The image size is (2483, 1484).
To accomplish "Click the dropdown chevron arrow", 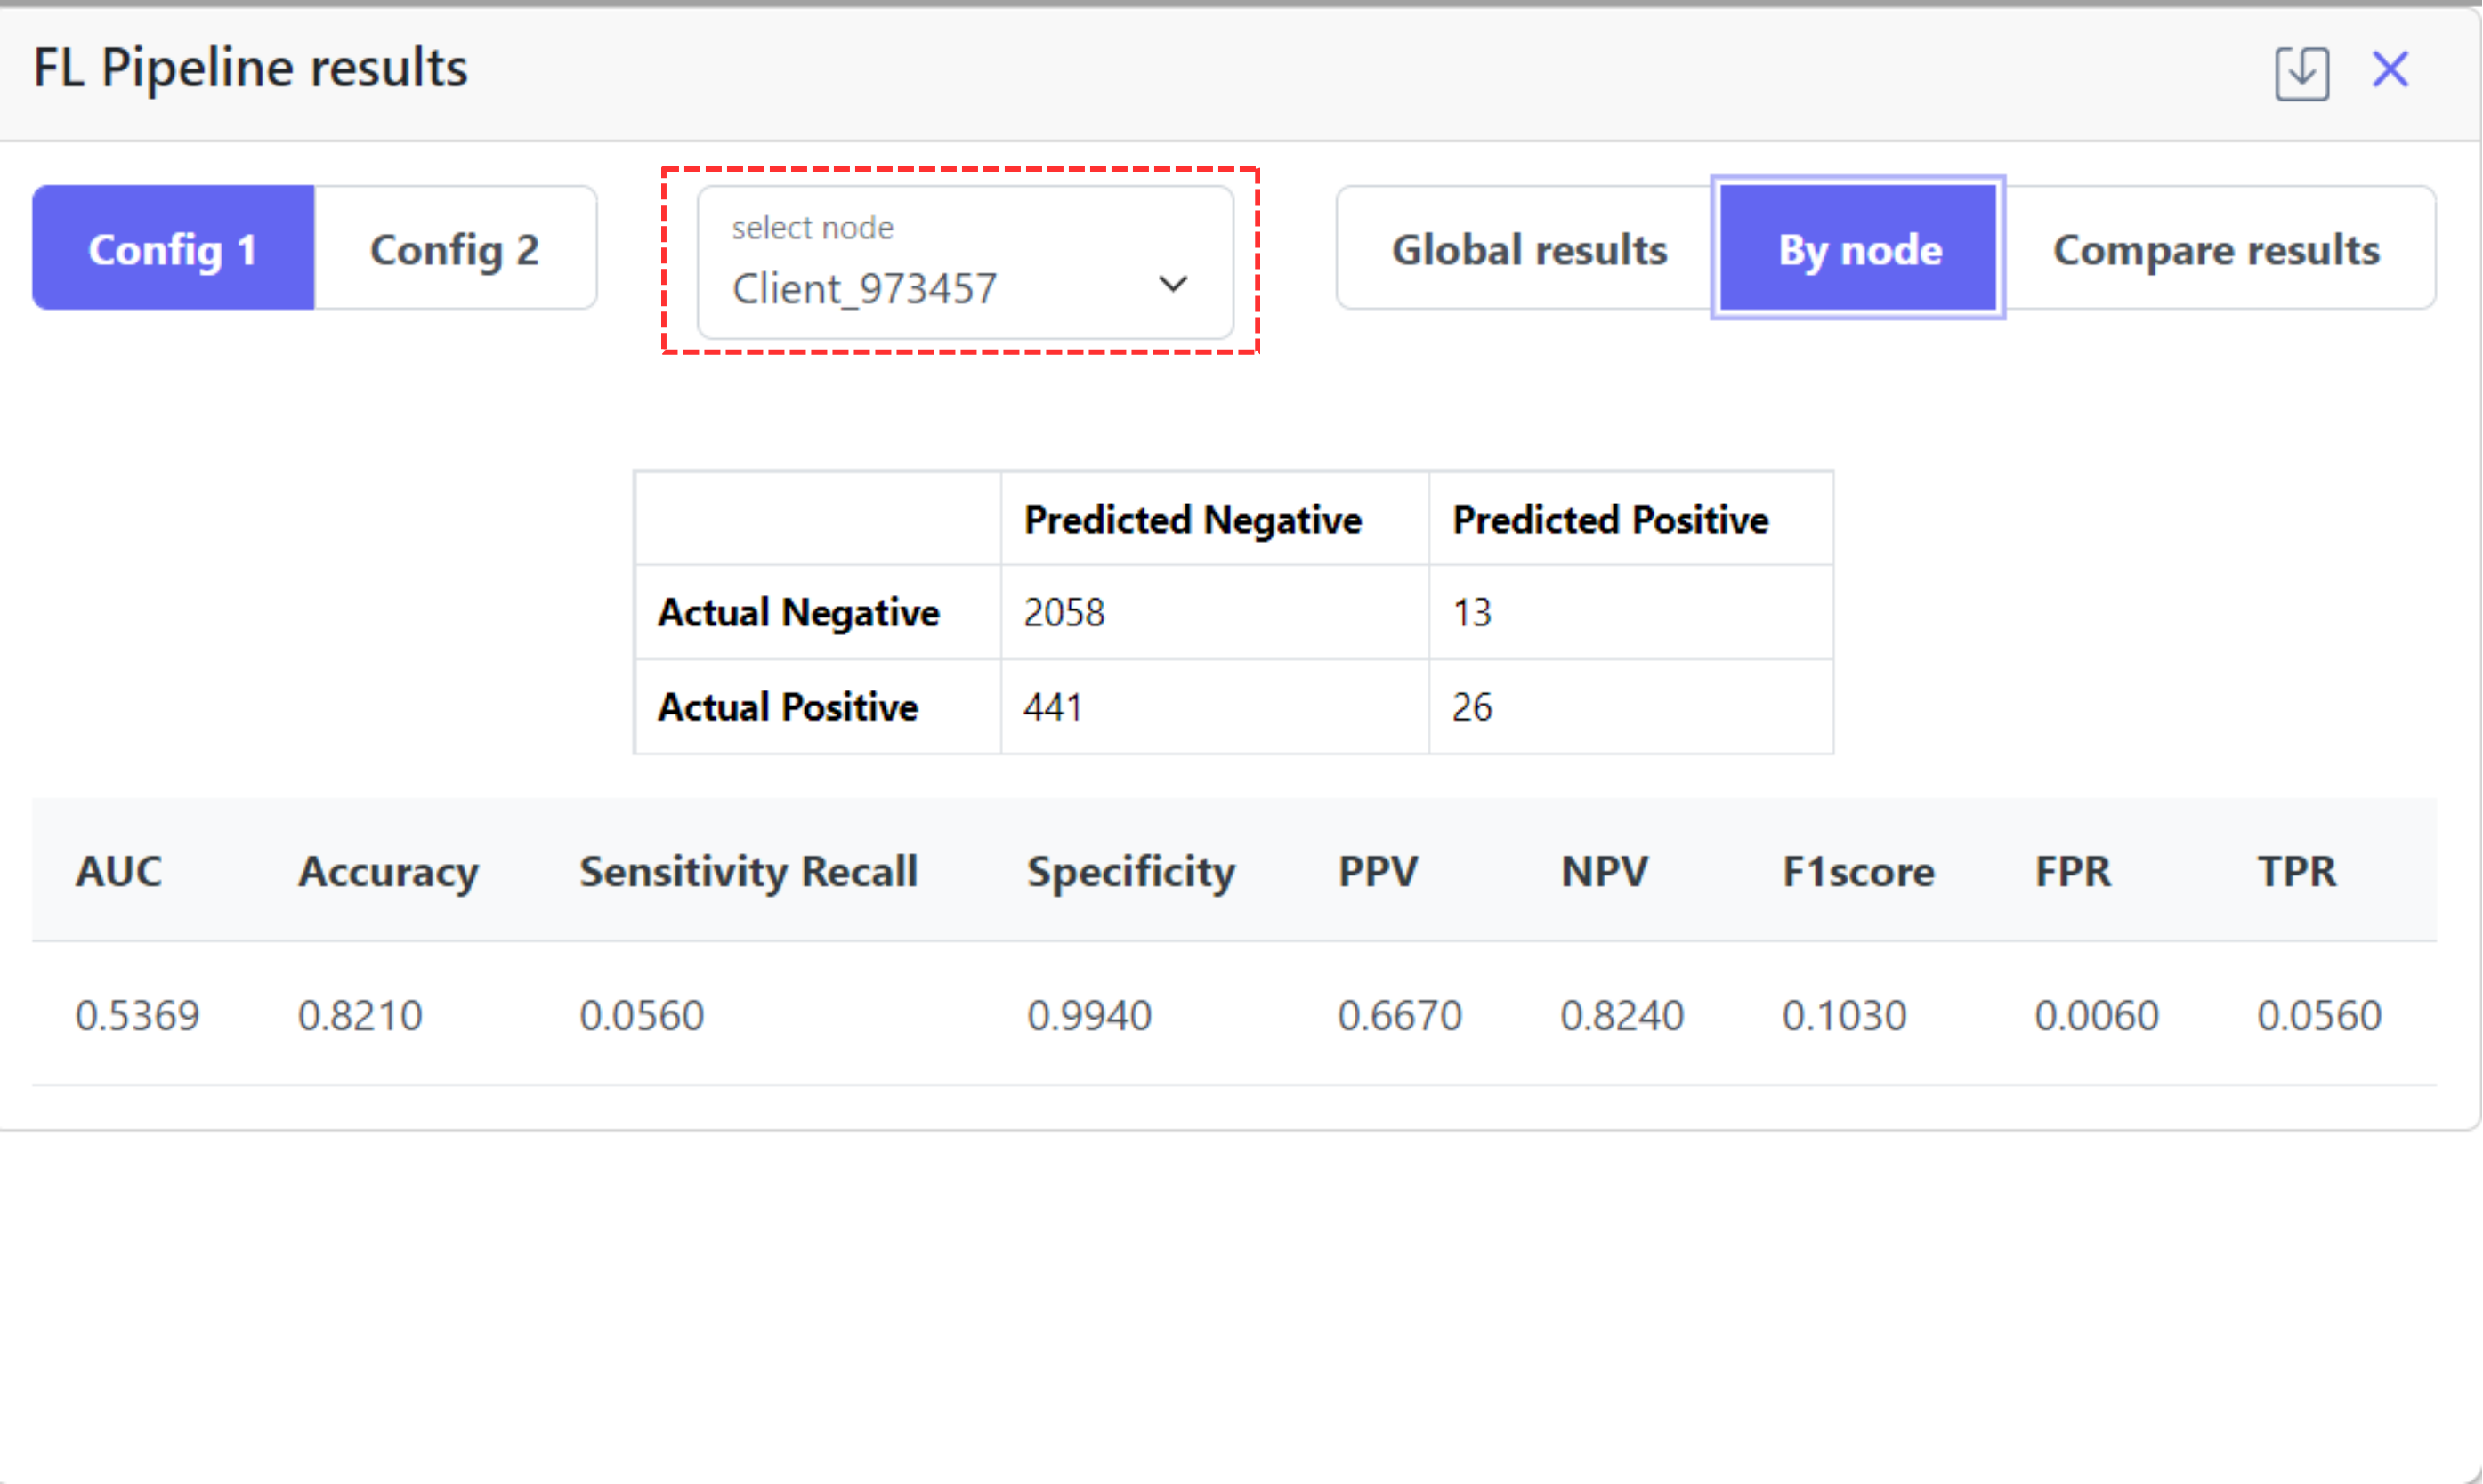I will click(1172, 285).
